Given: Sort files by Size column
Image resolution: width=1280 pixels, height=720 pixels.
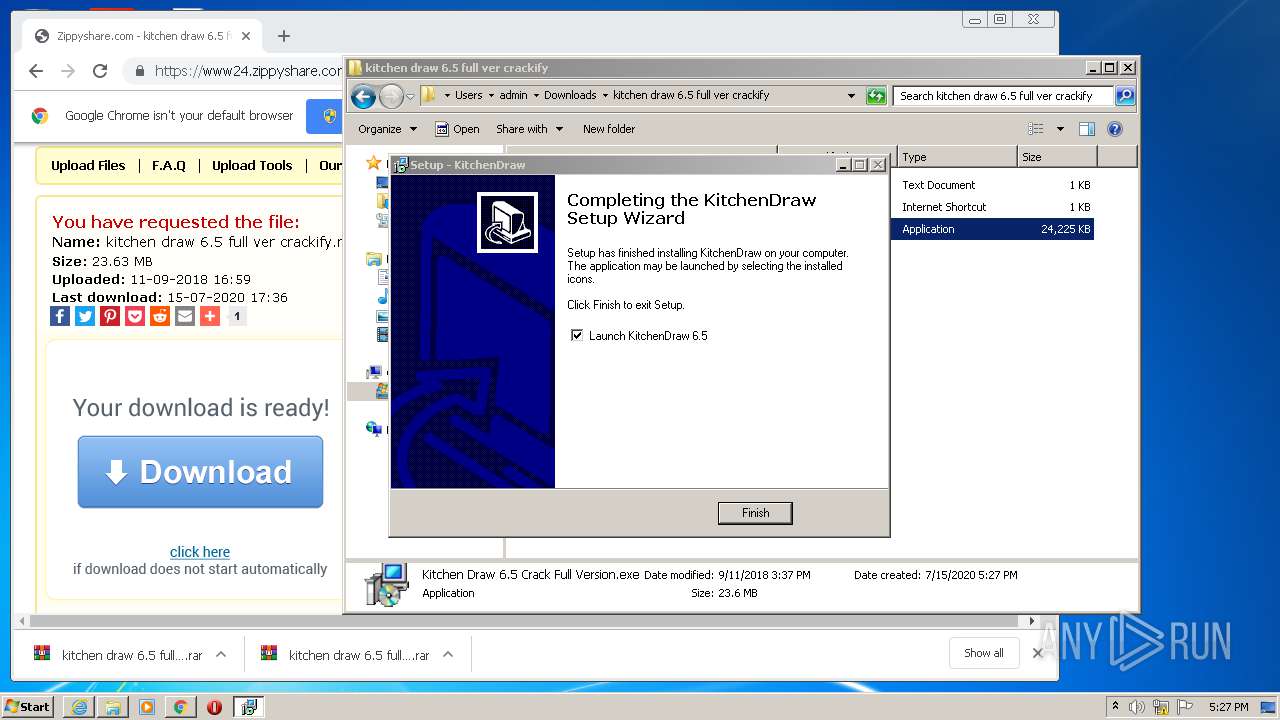Looking at the screenshot, I should click(1057, 157).
